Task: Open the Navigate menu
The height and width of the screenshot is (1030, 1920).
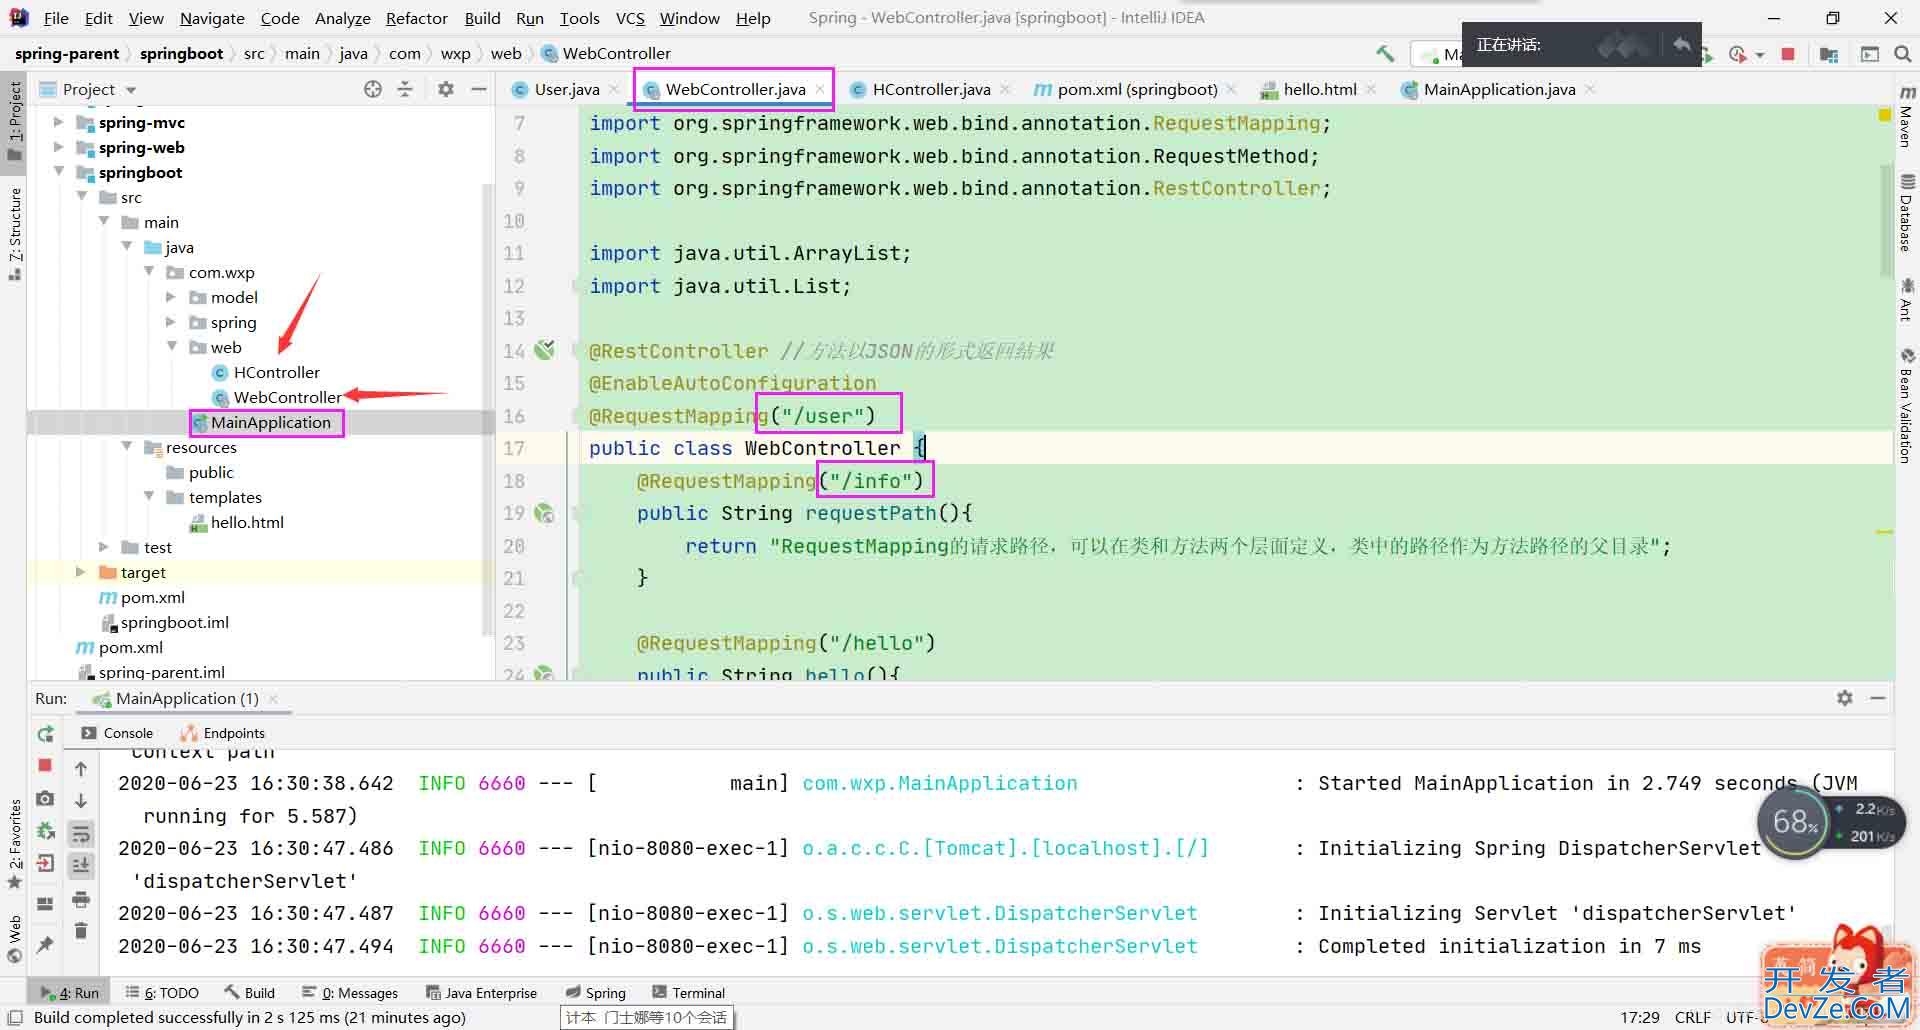Action: tap(212, 18)
